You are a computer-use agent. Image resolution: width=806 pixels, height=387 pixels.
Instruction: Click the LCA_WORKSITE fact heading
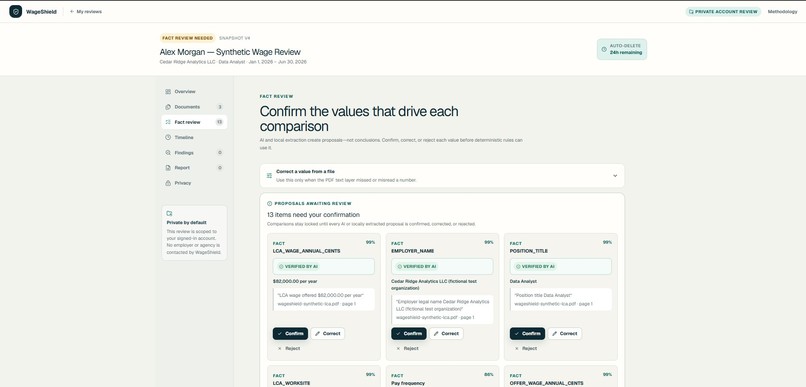tap(291, 383)
